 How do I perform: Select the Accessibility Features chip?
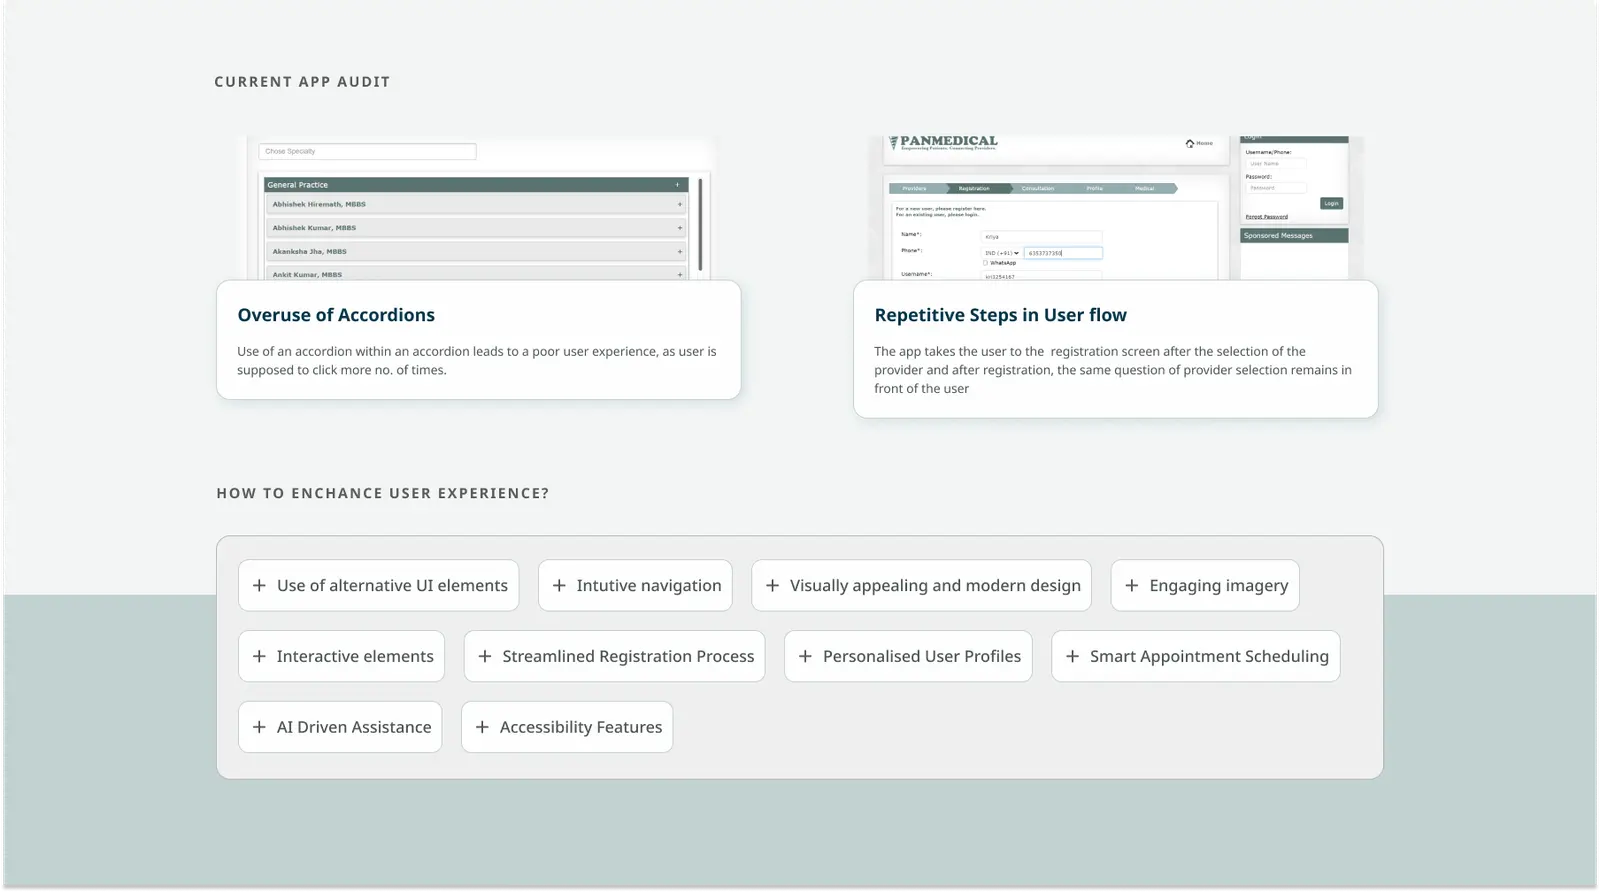pos(567,727)
